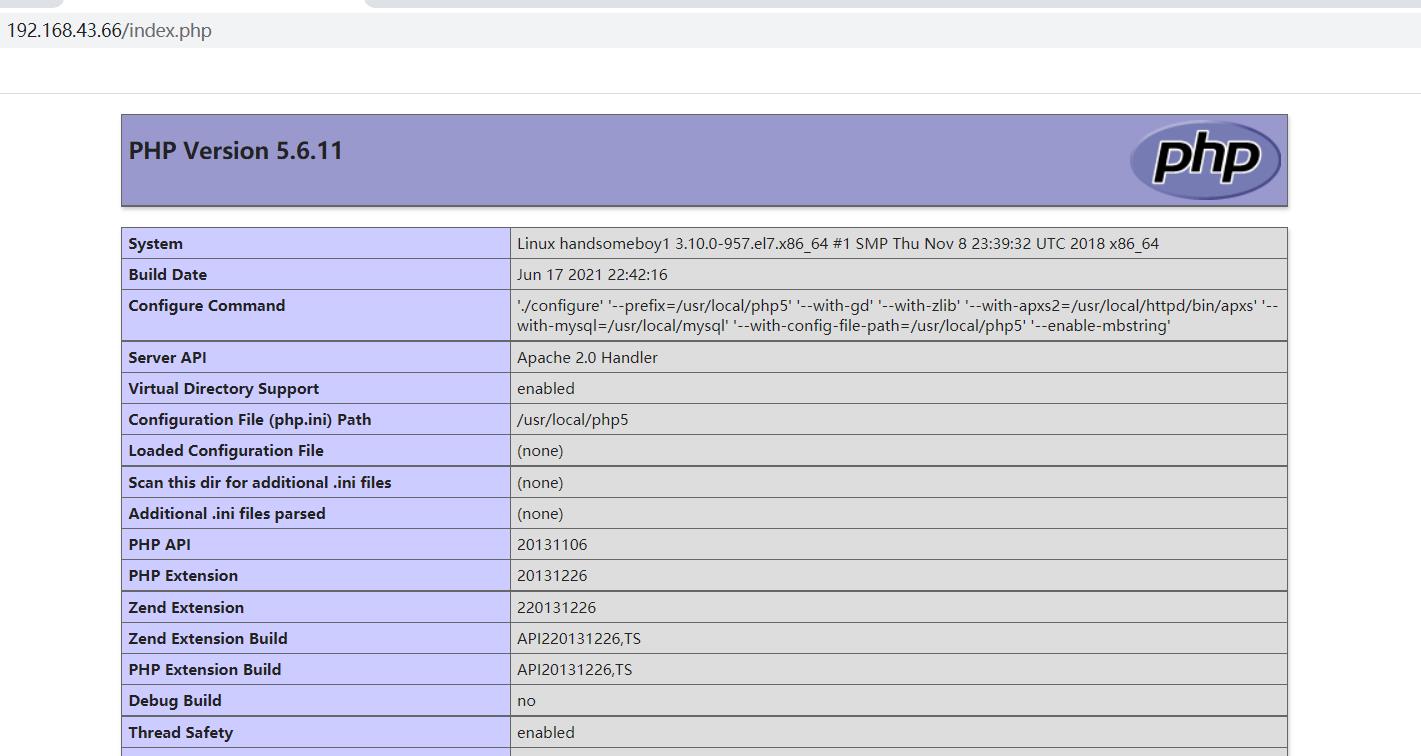Select the "Debug Build" label
The width and height of the screenshot is (1421, 756).
tap(175, 701)
